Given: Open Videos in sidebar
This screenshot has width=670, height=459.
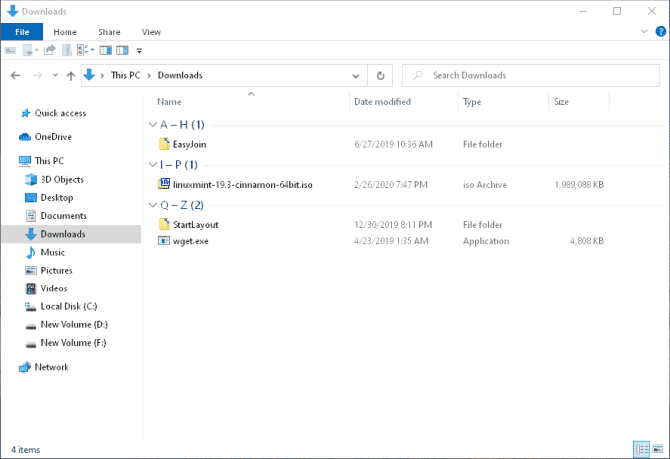Looking at the screenshot, I should coord(54,288).
